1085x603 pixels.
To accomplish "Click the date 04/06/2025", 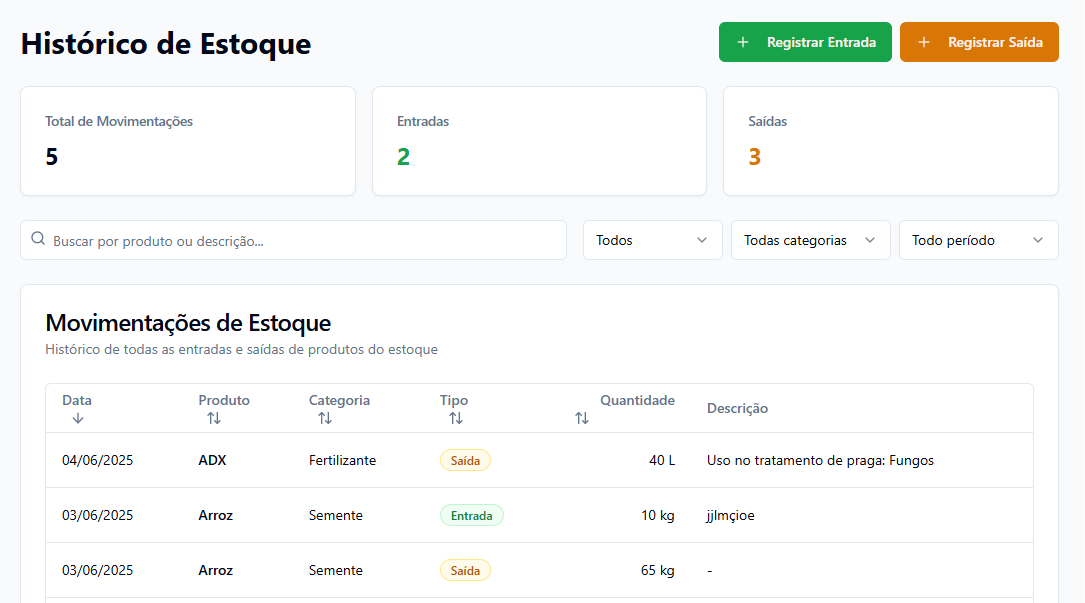I will pyautogui.click(x=98, y=460).
